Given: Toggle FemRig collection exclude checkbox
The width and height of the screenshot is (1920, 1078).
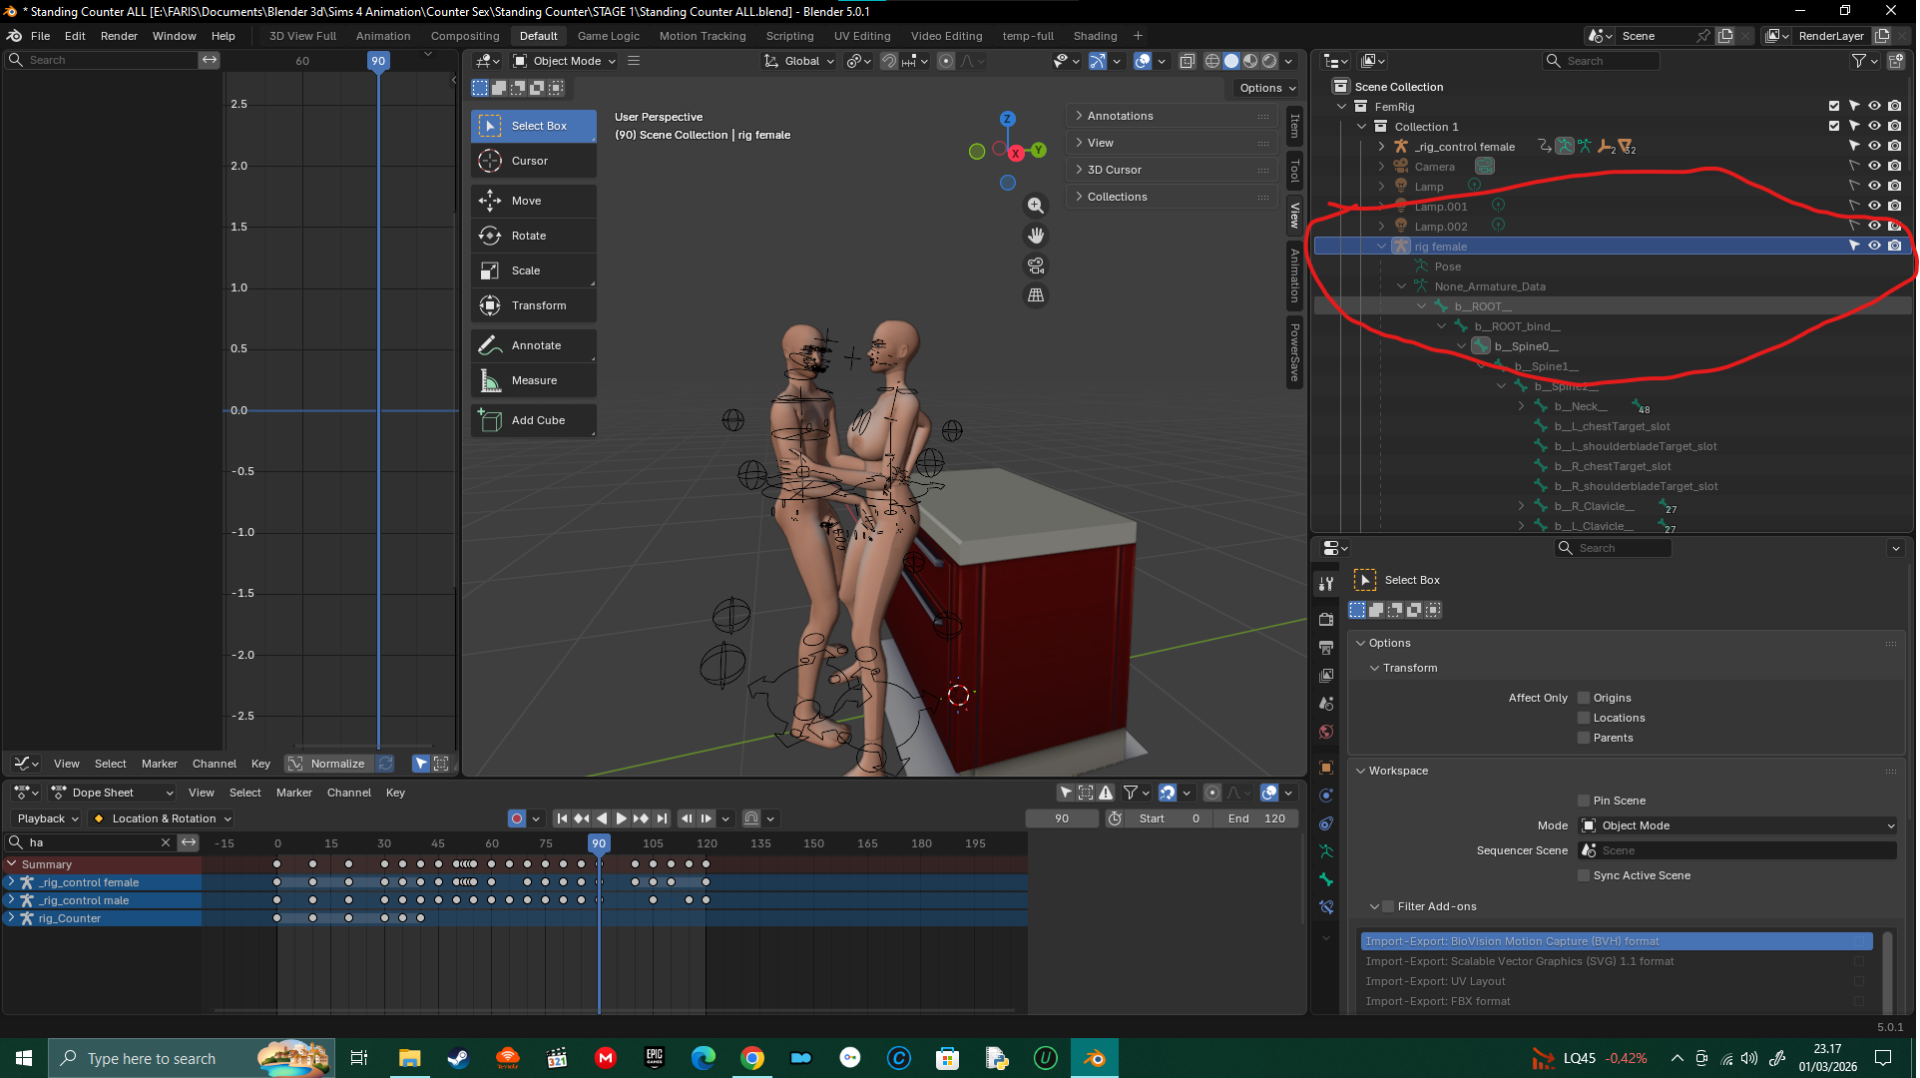Looking at the screenshot, I should pos(1834,106).
